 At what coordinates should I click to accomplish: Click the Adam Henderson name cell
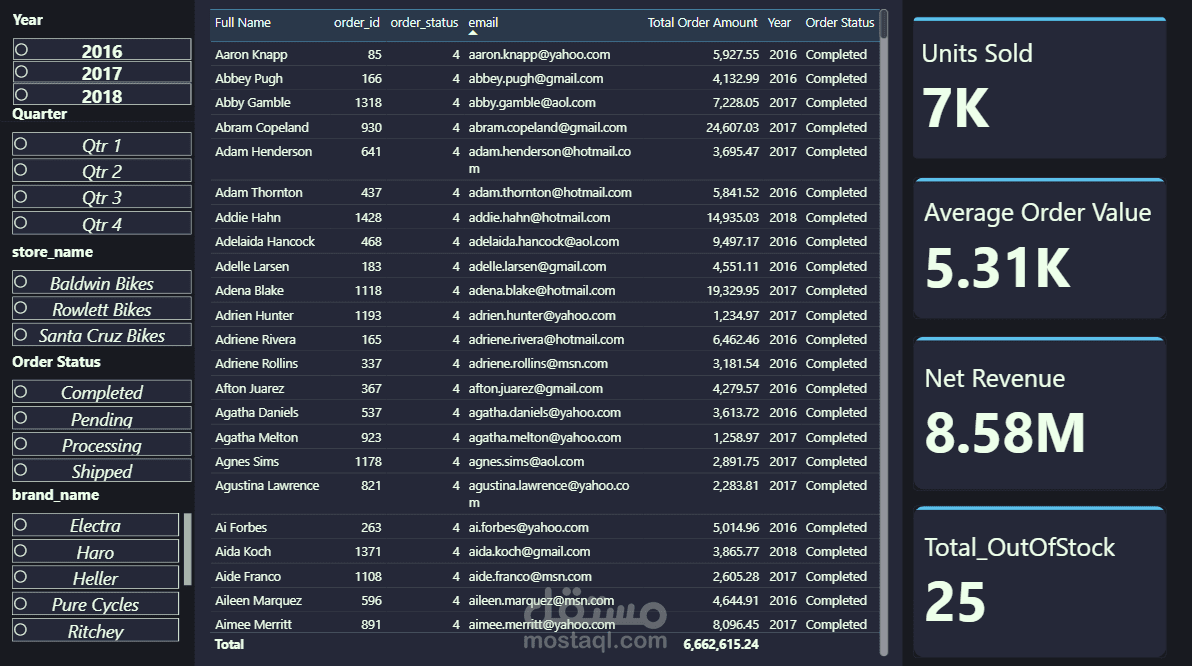[263, 151]
